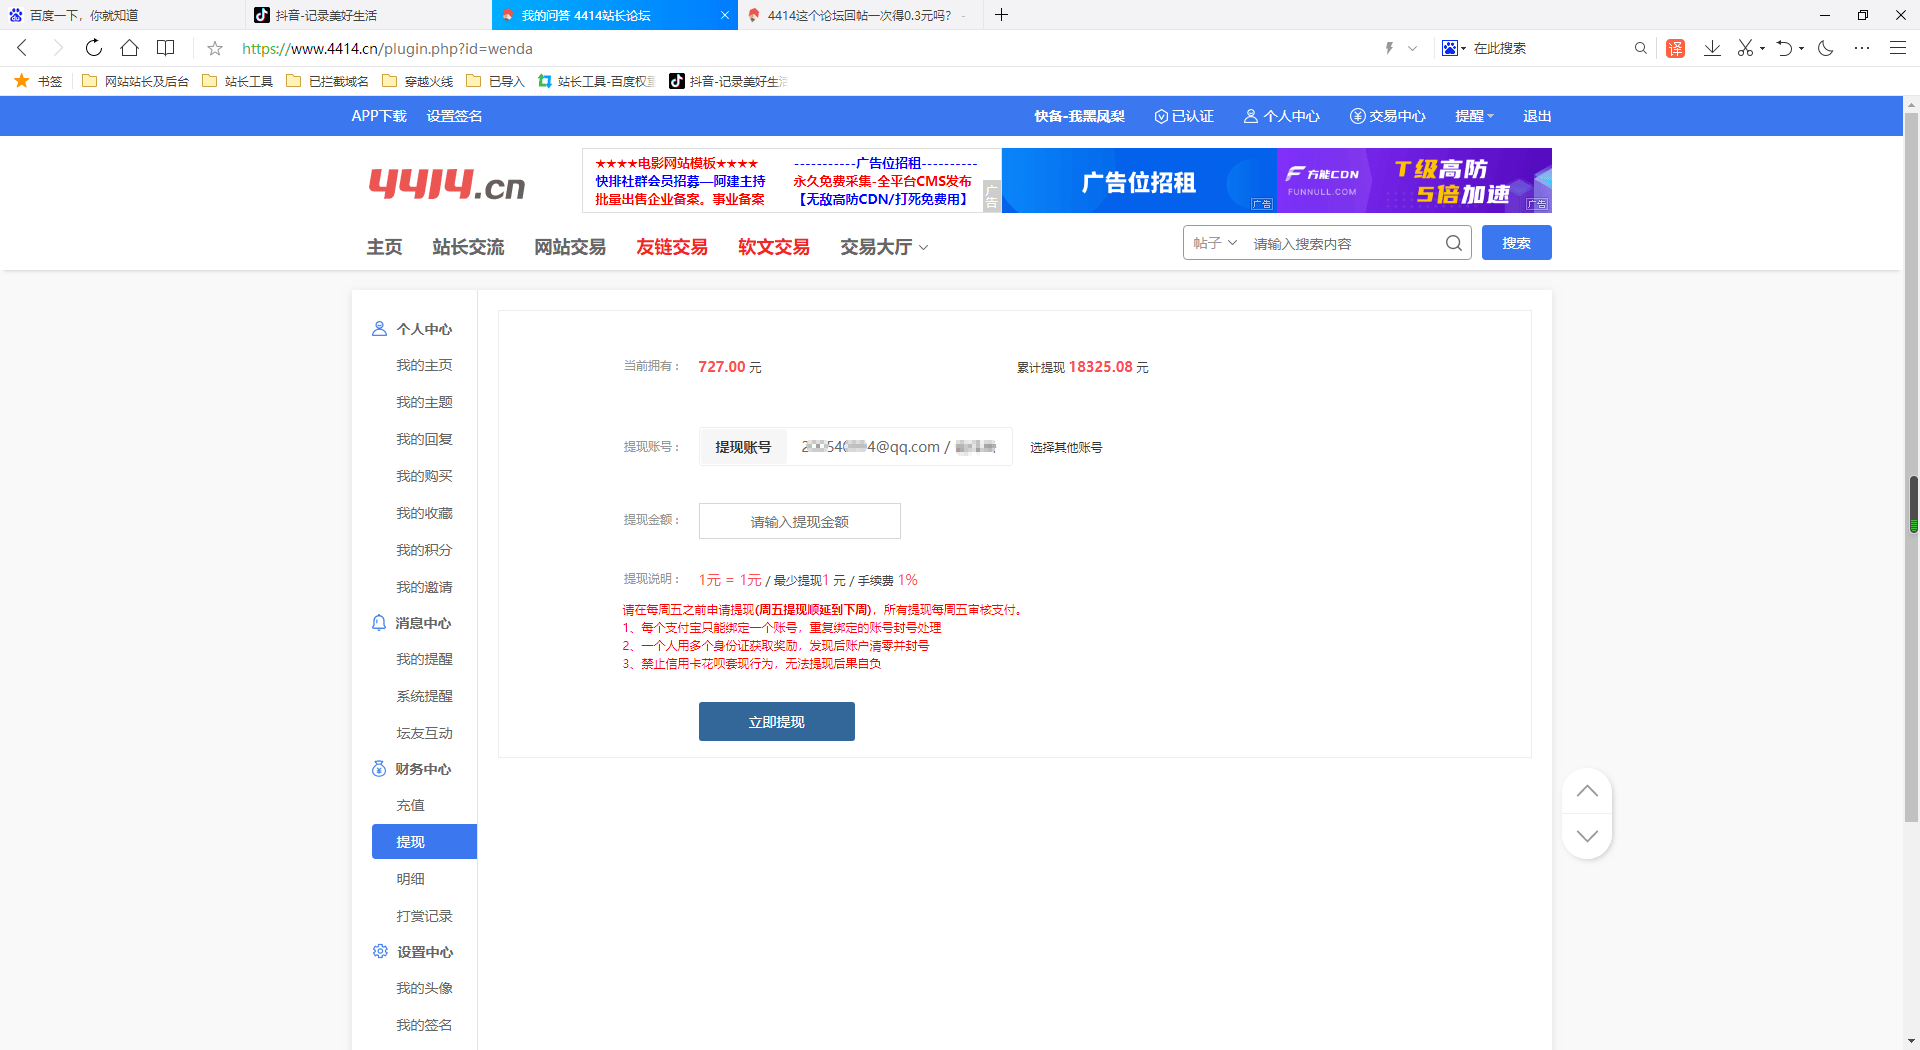Click the 立即提现 button
1920x1050 pixels.
point(777,721)
